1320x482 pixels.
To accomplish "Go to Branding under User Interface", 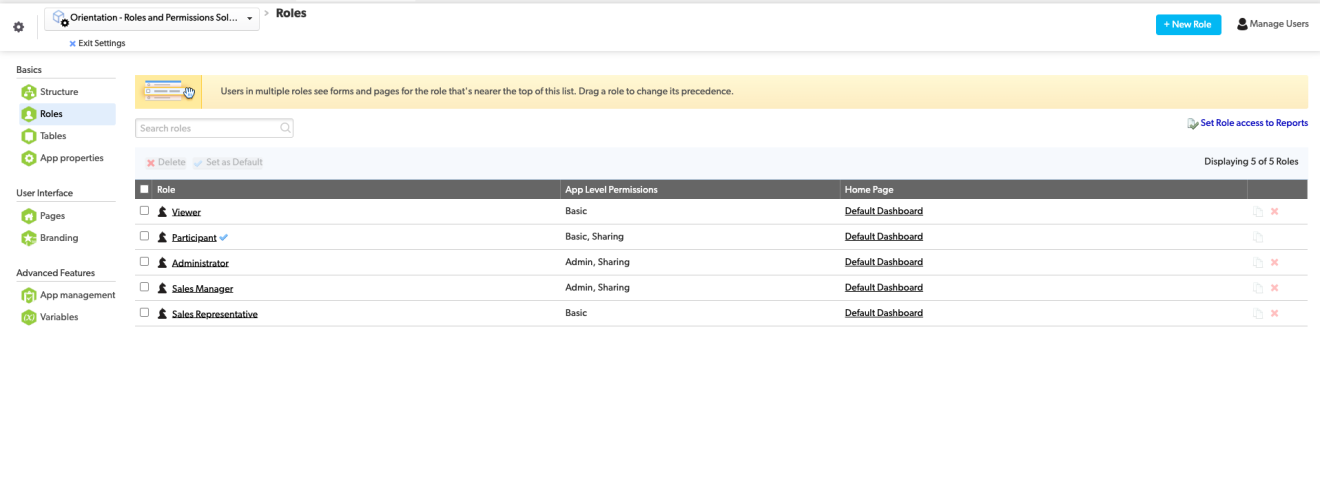I will coord(58,238).
